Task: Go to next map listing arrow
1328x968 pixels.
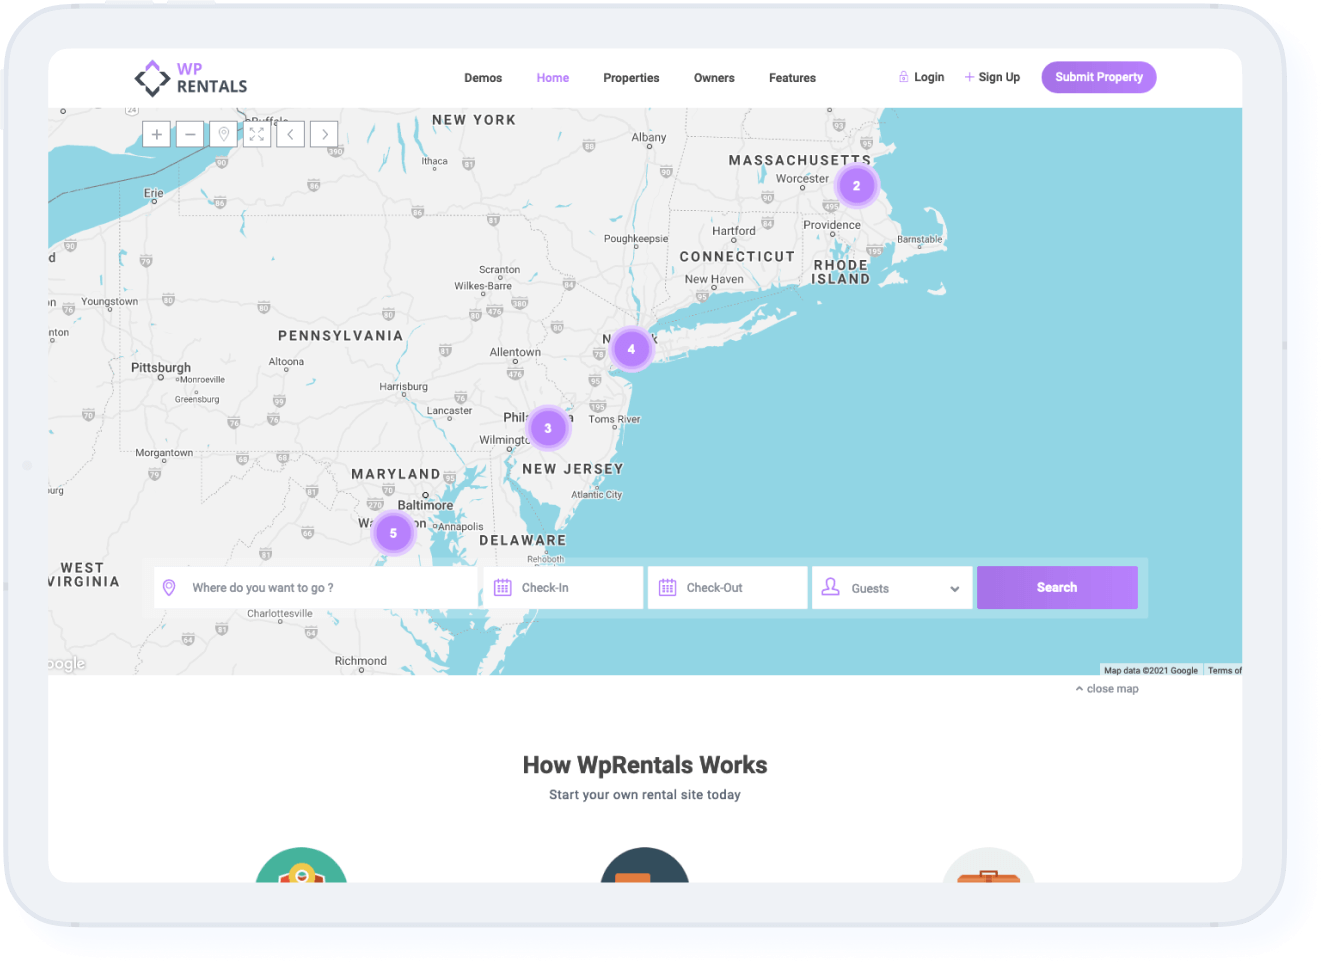Action: [x=324, y=134]
